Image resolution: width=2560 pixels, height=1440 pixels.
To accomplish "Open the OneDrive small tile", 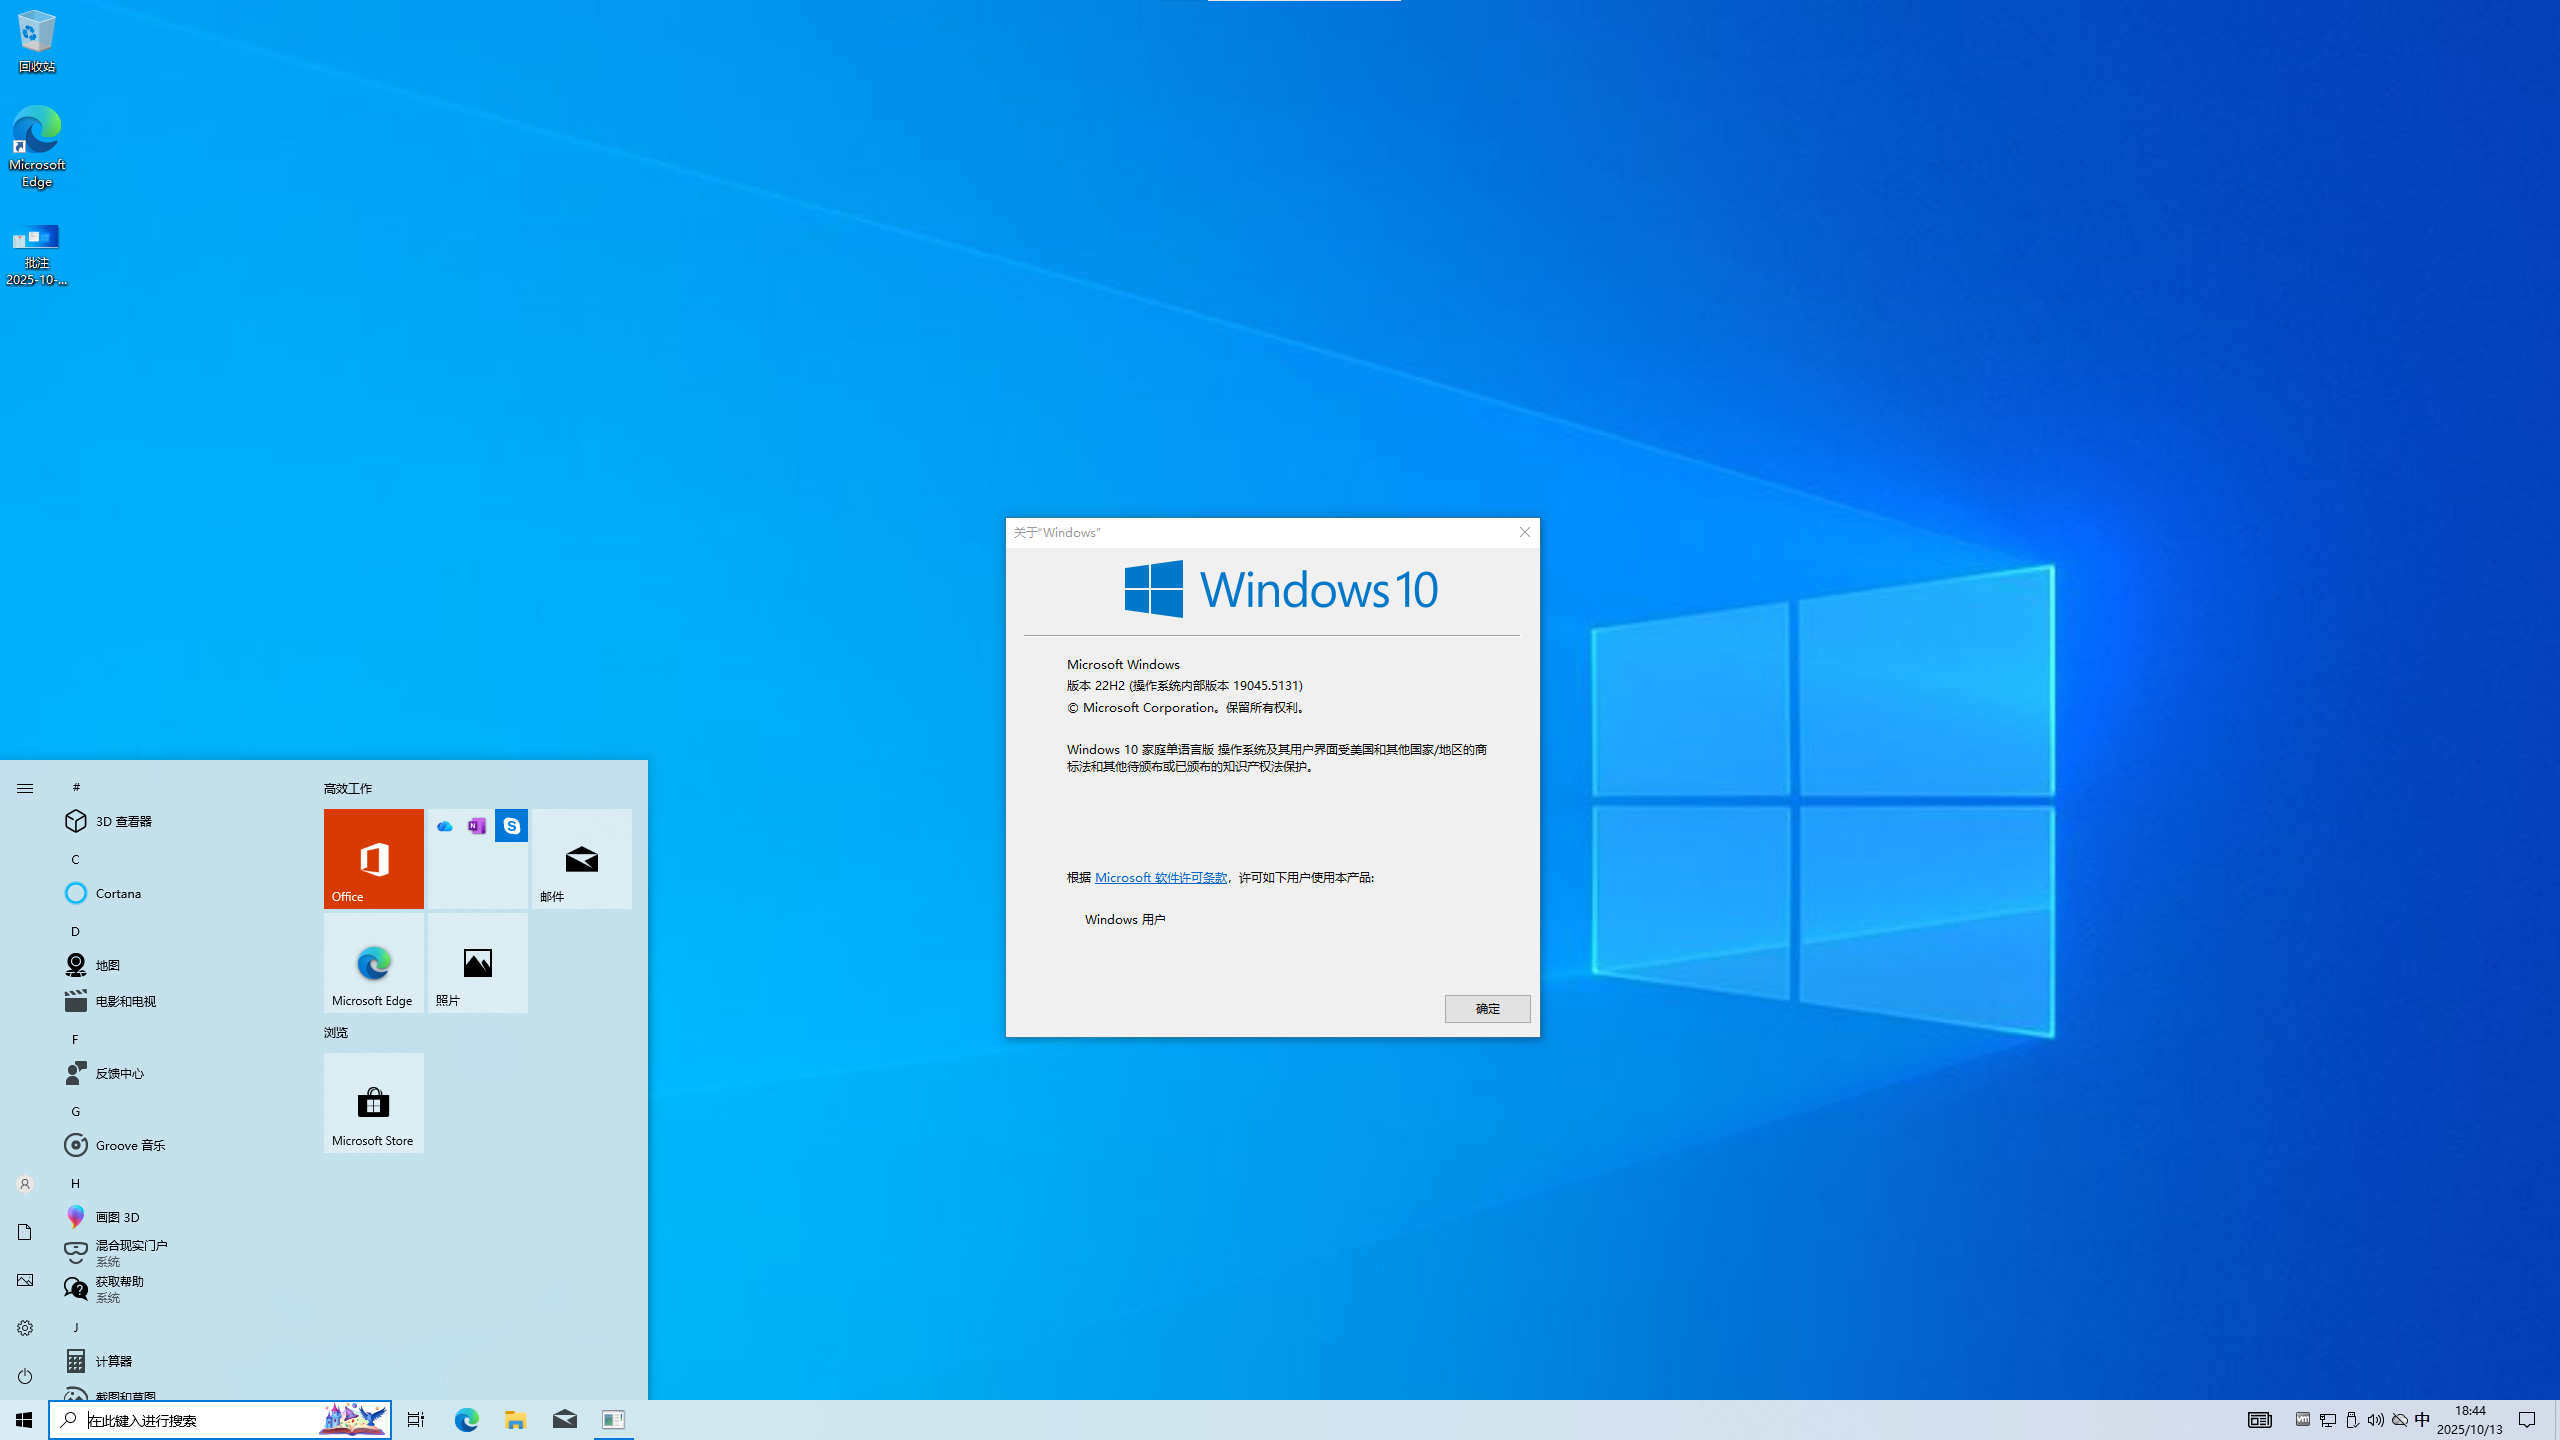I will (x=444, y=826).
